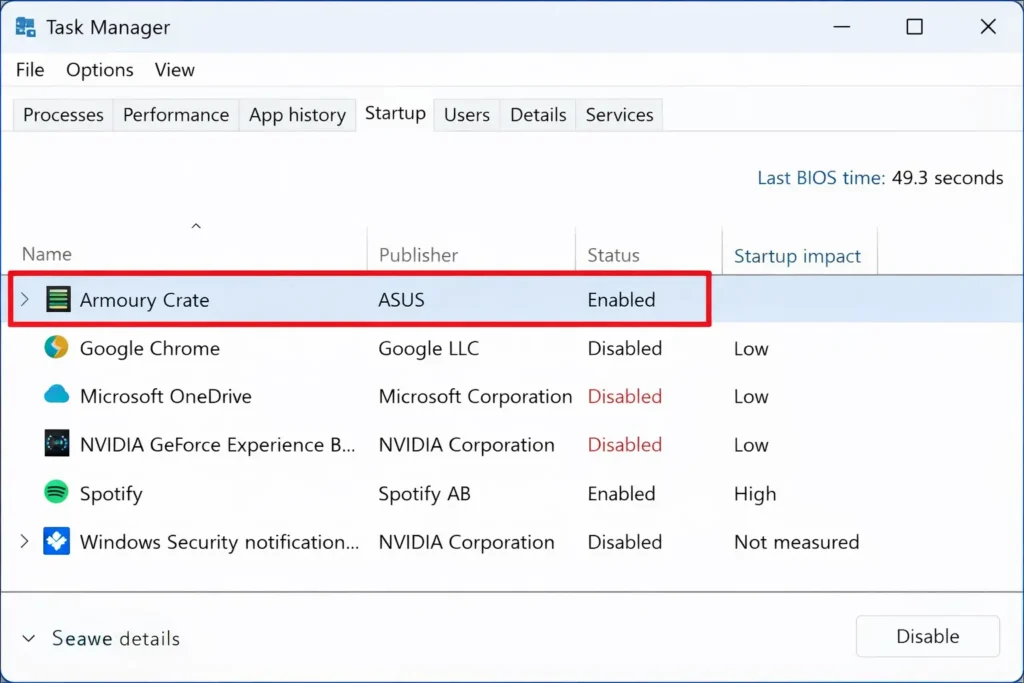Image resolution: width=1024 pixels, height=683 pixels.
Task: Click the Spotify icon
Action: click(57, 493)
